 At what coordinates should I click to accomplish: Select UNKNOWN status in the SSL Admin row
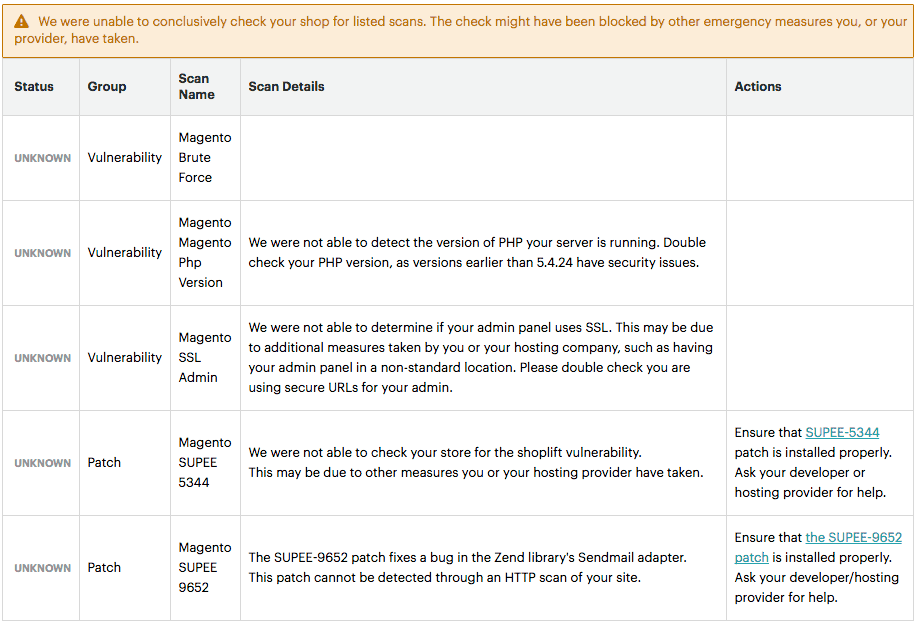coord(42,358)
